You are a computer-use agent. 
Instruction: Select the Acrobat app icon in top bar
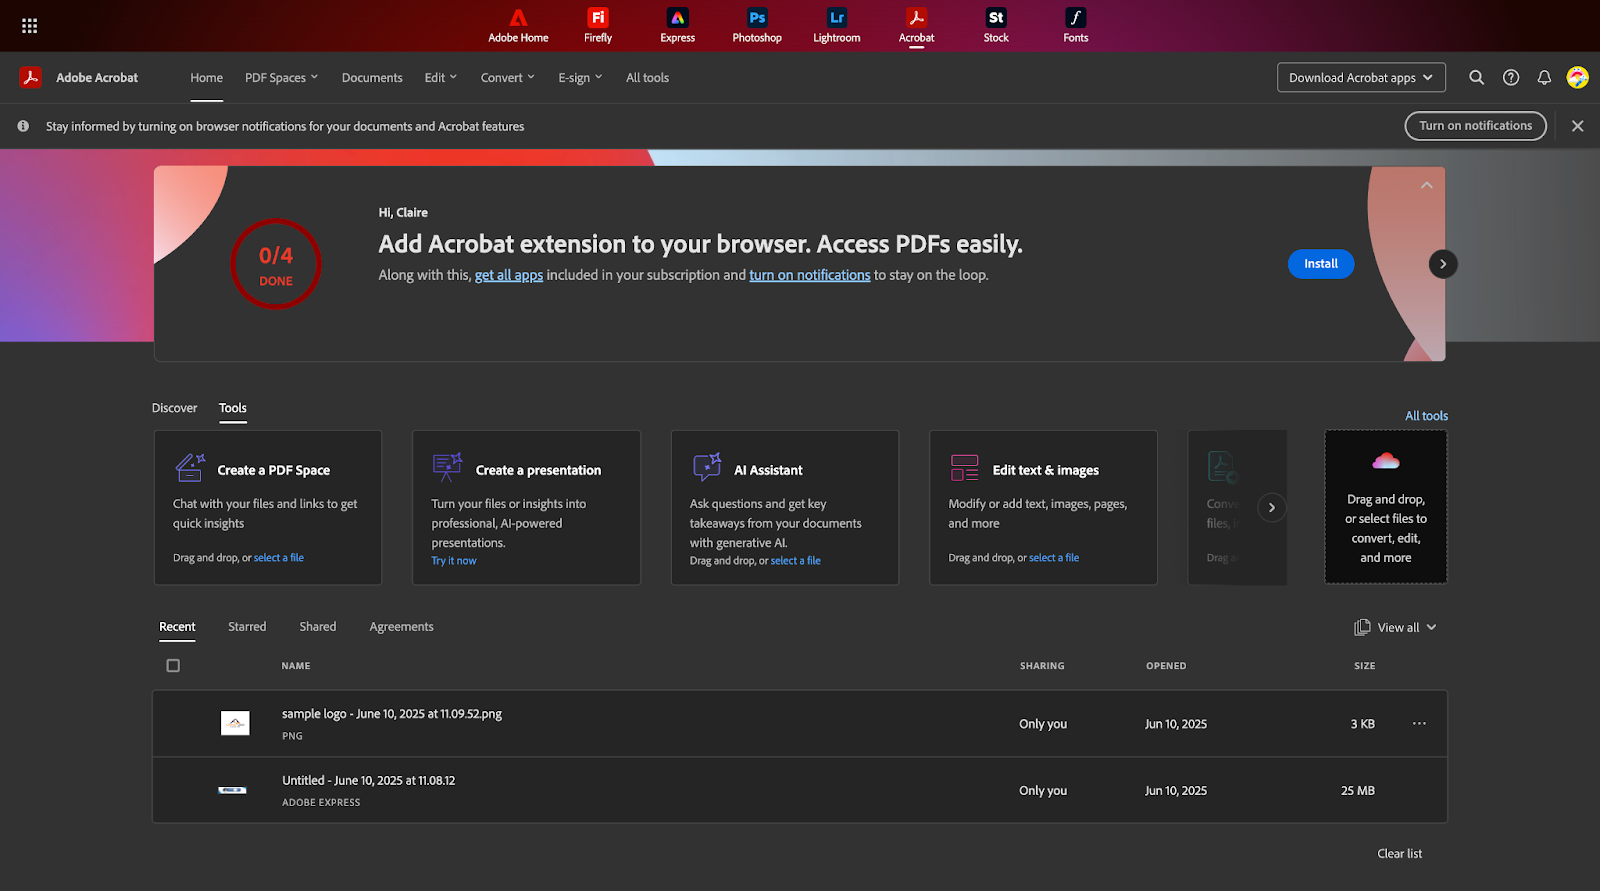coord(916,26)
